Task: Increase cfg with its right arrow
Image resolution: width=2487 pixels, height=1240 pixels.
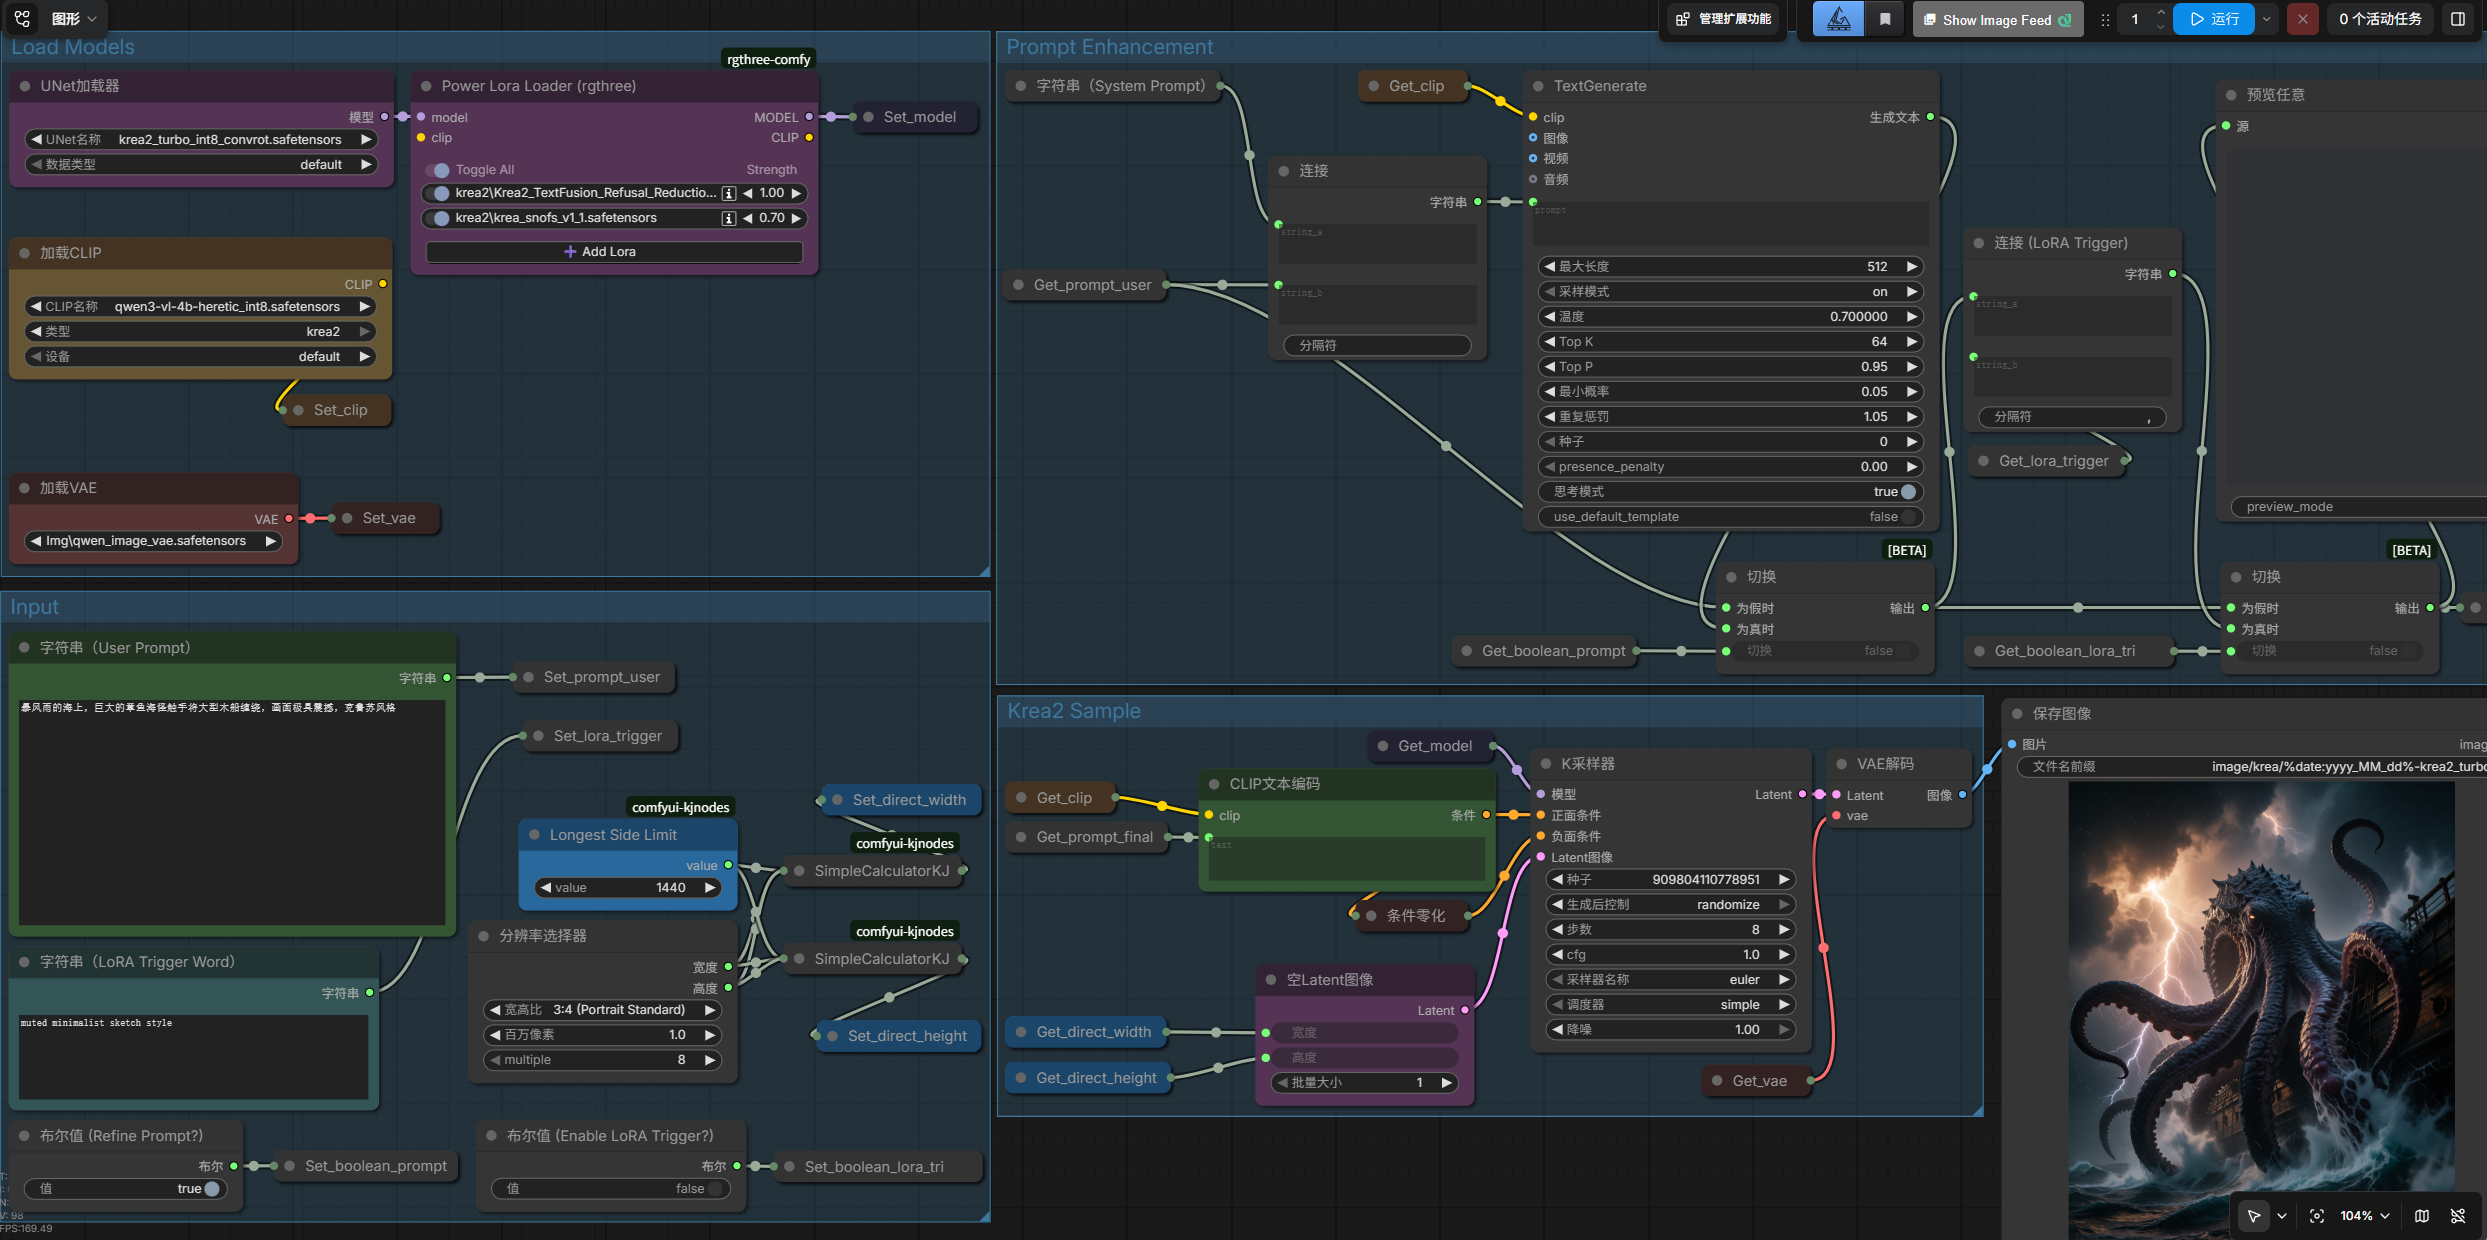Action: click(x=1783, y=955)
